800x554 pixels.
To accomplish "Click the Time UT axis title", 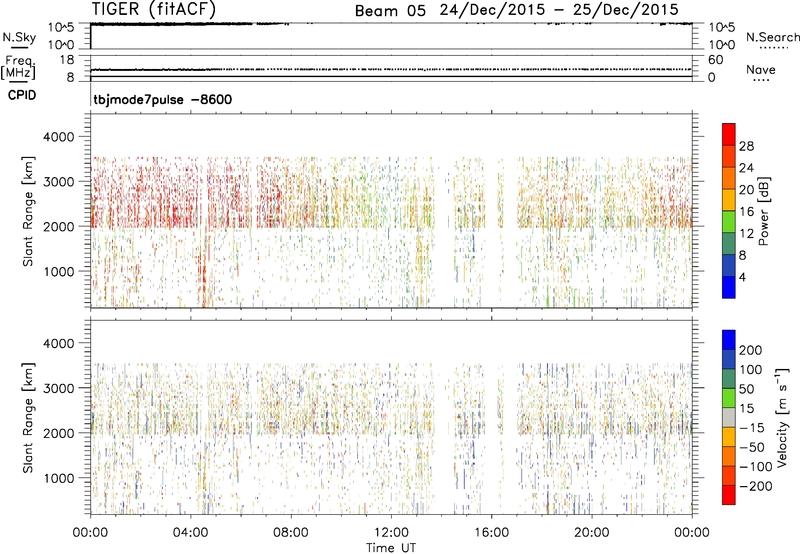I will click(391, 548).
